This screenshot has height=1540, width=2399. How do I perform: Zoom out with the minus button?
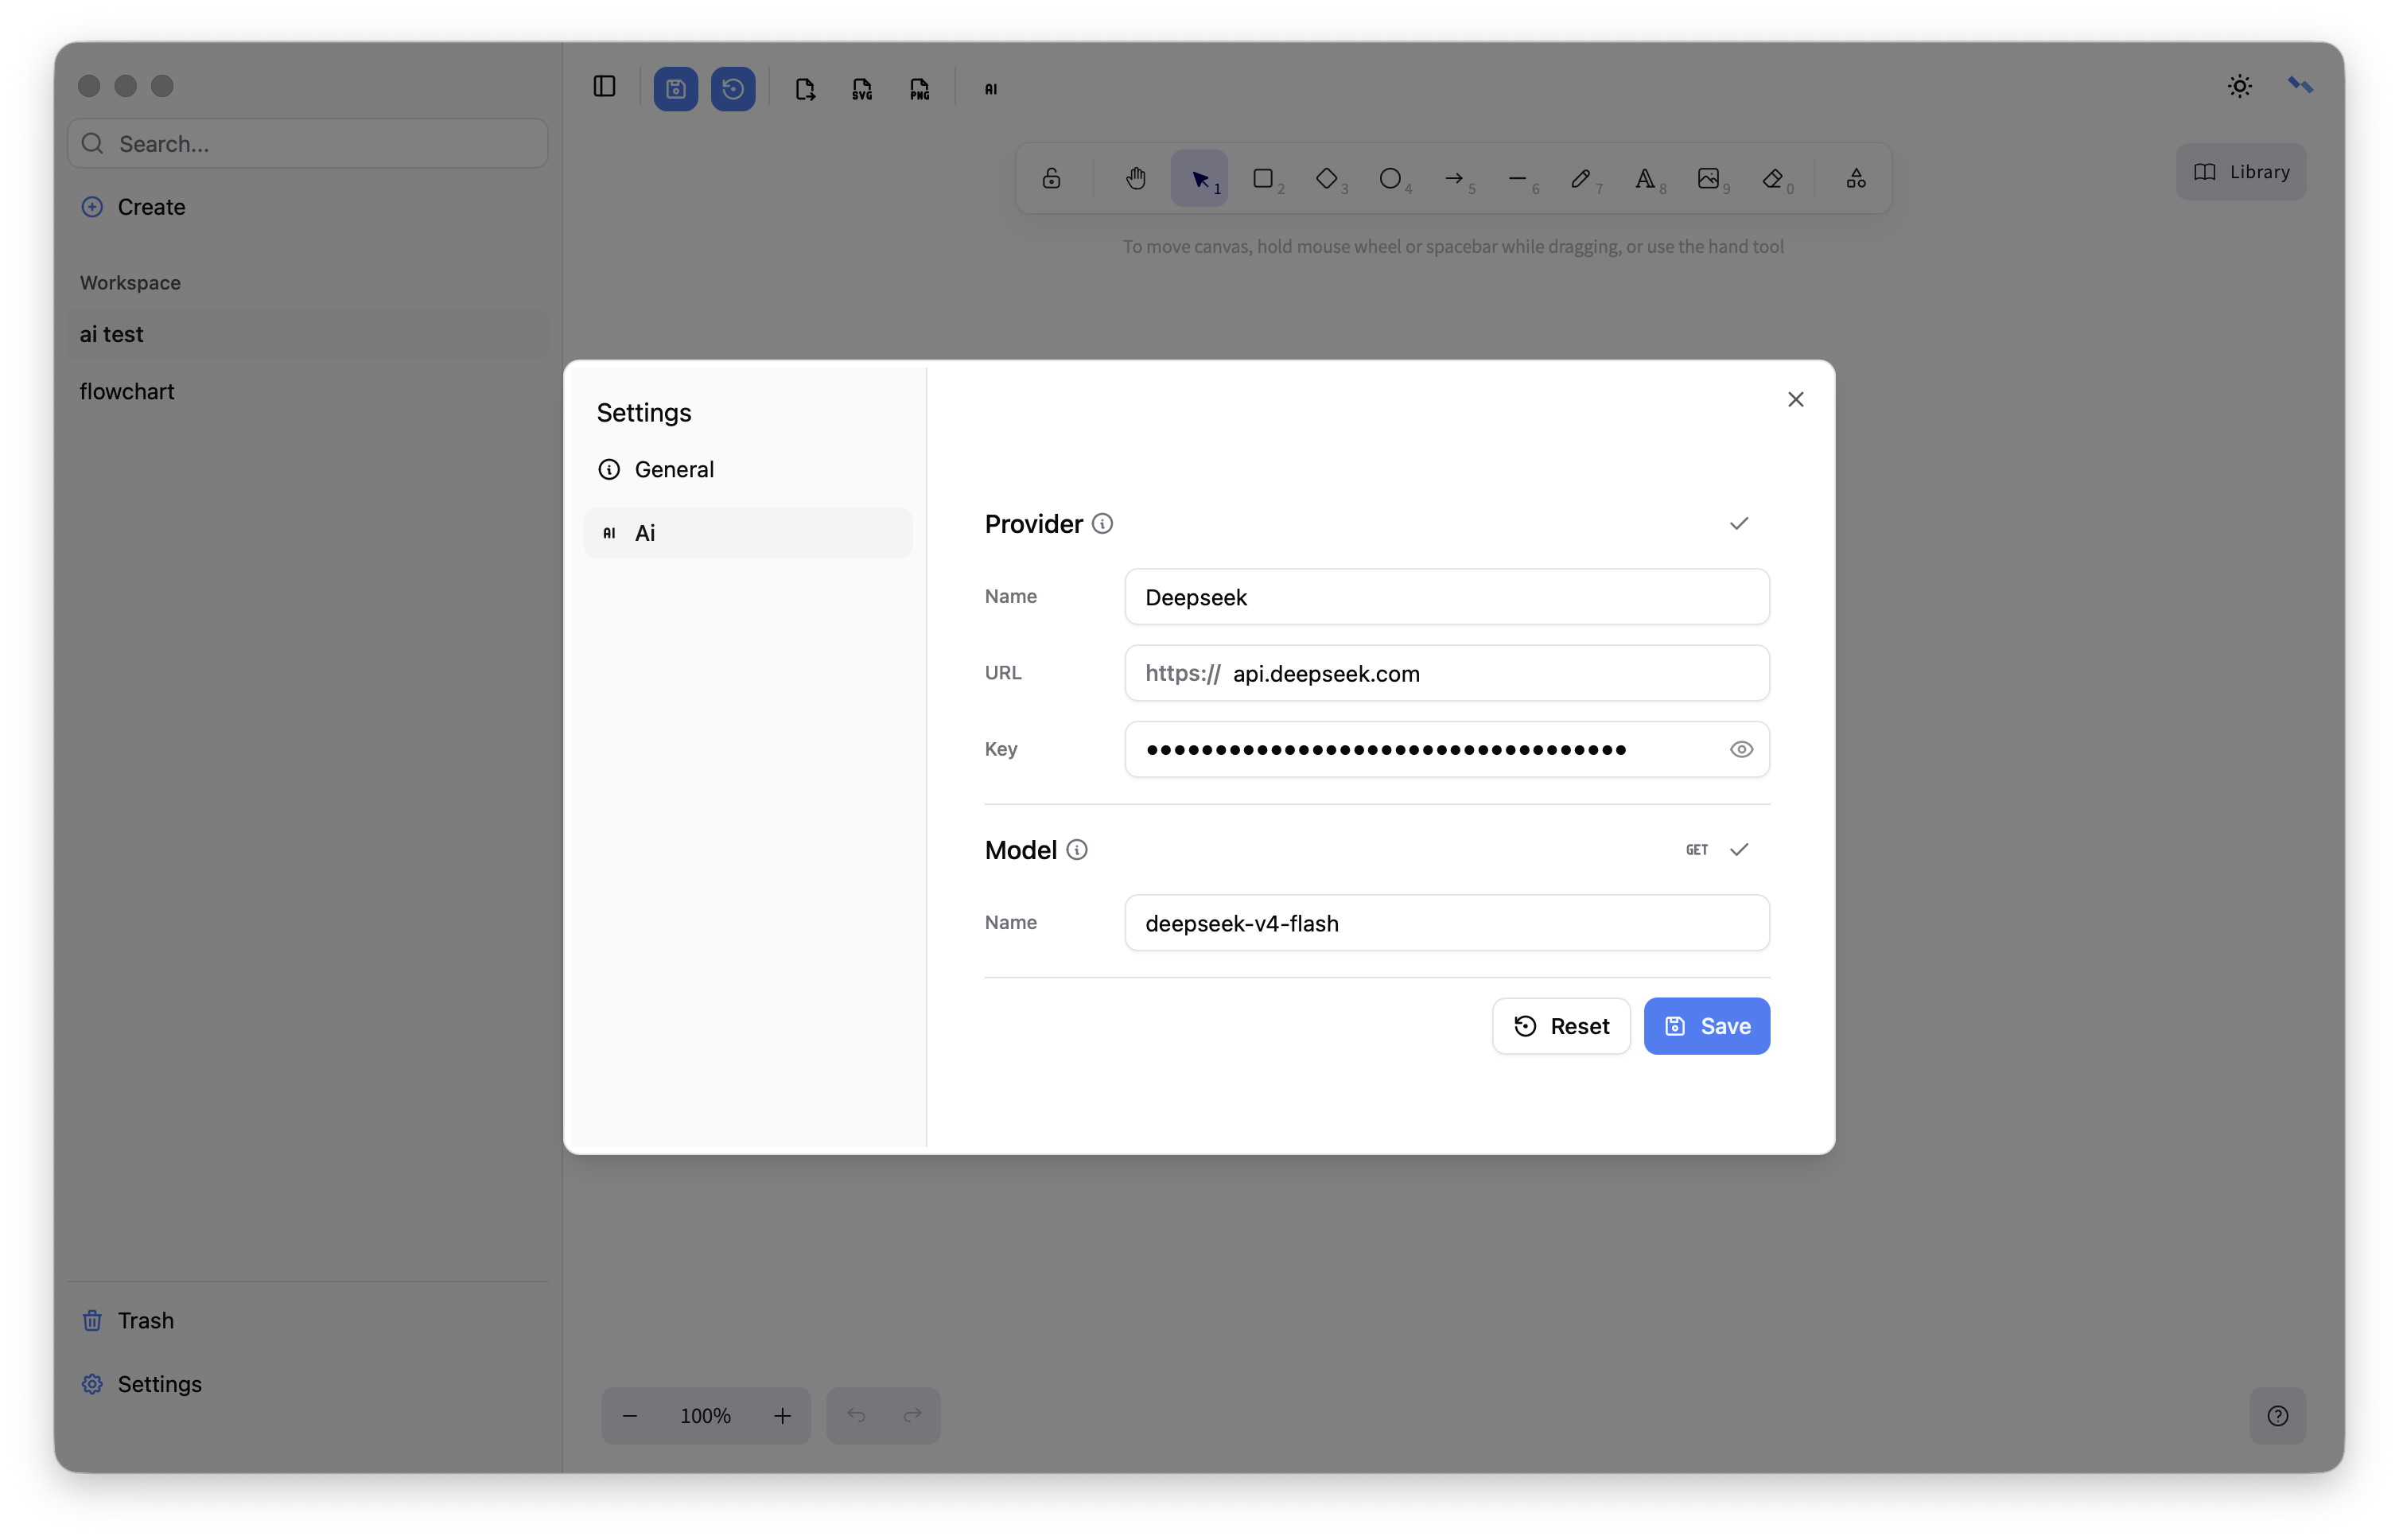(x=630, y=1416)
